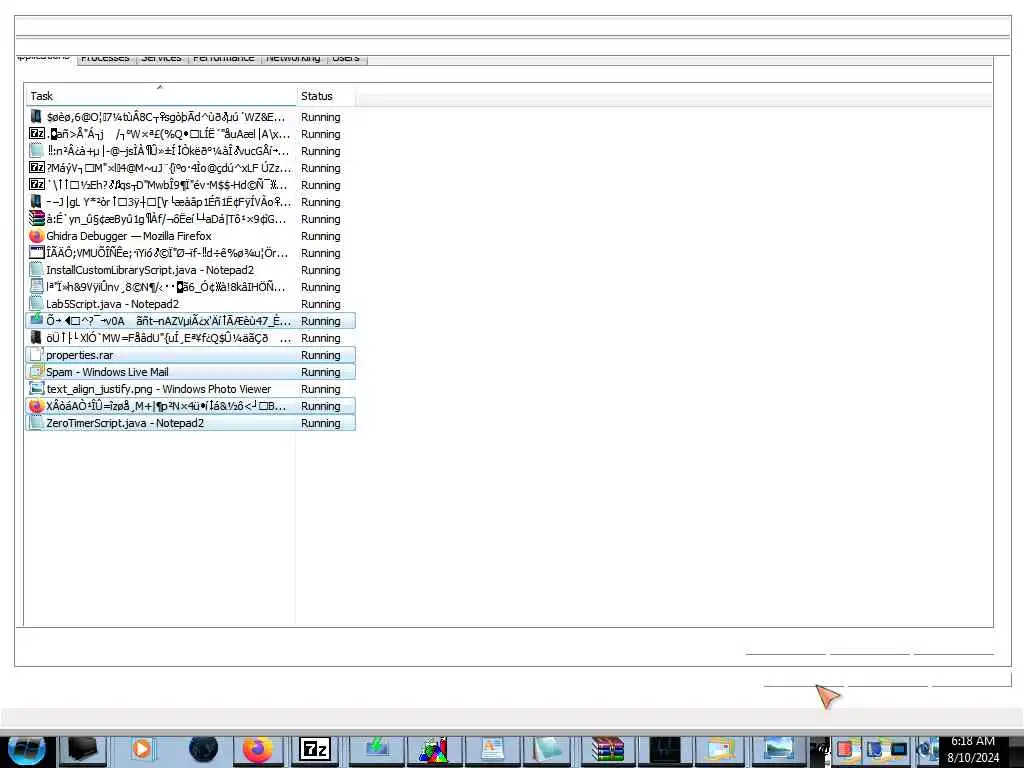Open the dark round app icon on the taskbar

202,749
